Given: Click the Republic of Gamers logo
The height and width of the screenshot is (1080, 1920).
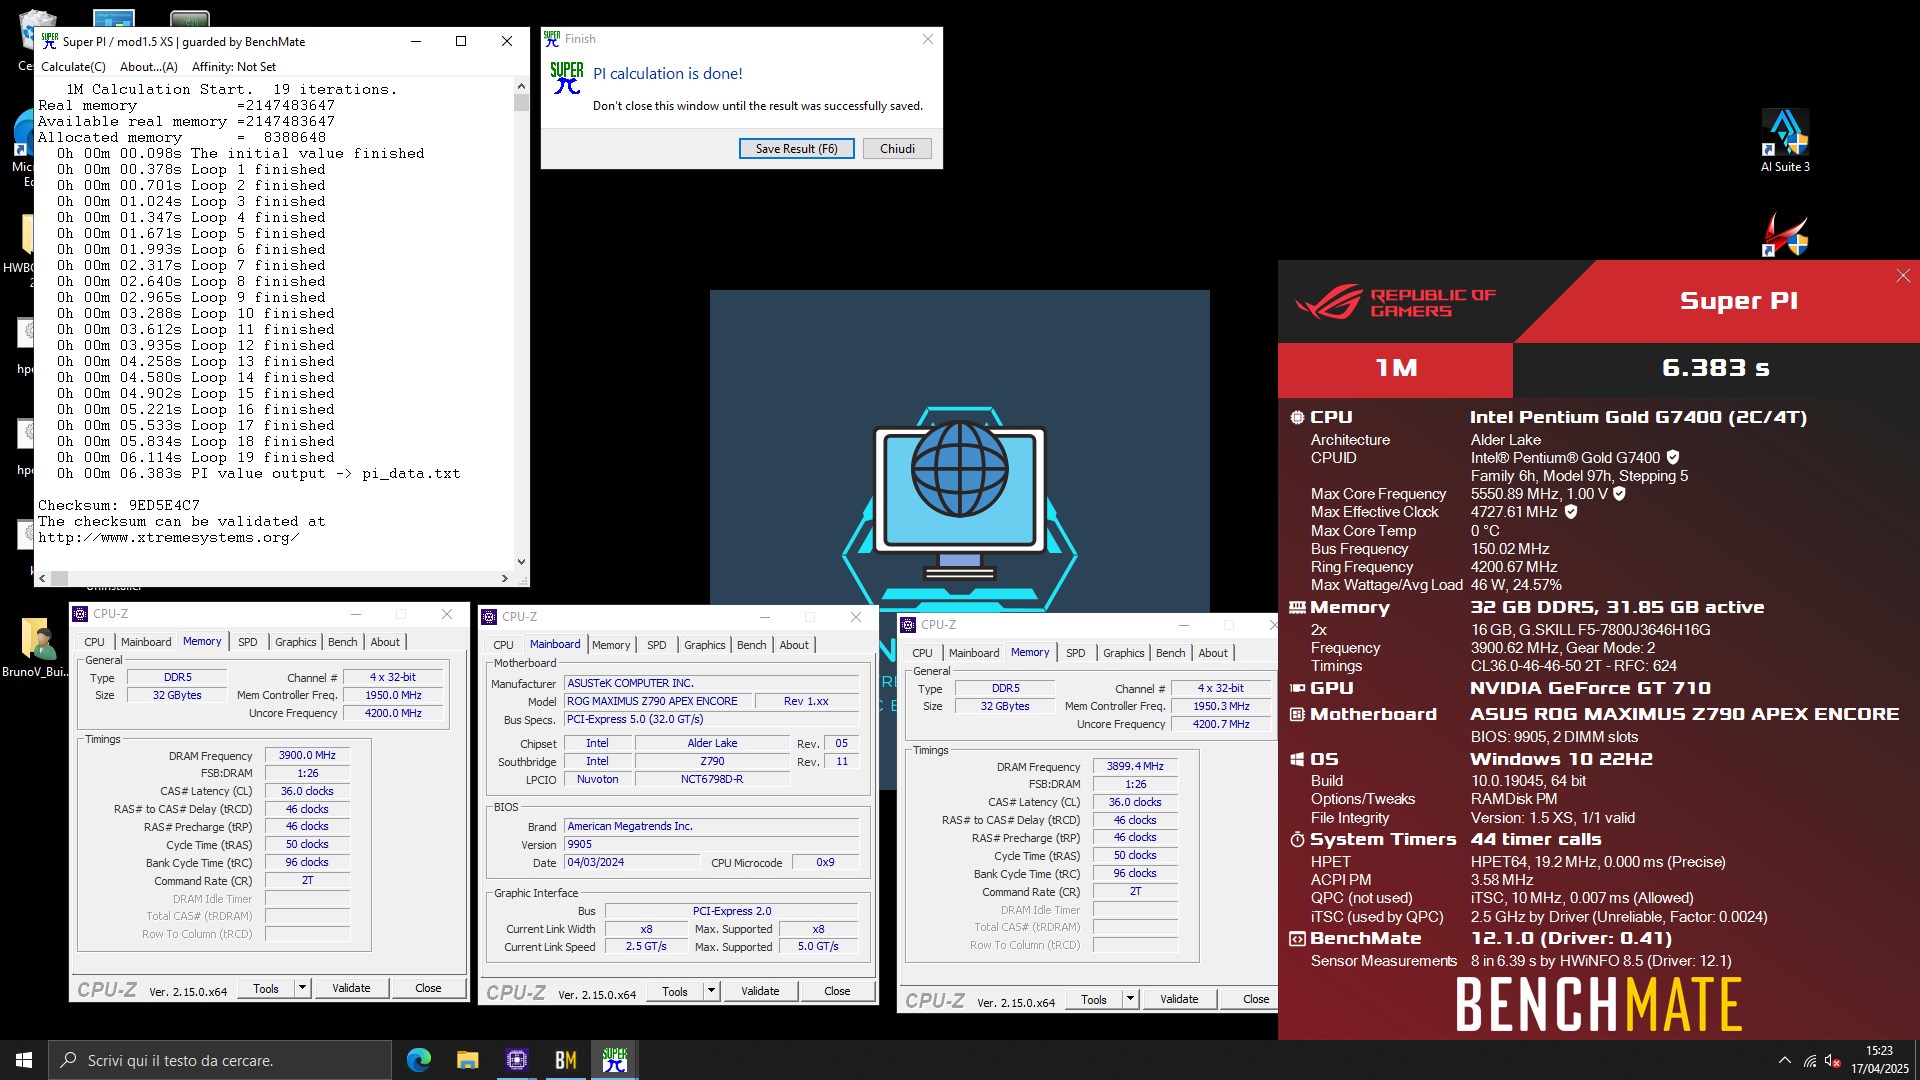Looking at the screenshot, I should tap(1395, 302).
